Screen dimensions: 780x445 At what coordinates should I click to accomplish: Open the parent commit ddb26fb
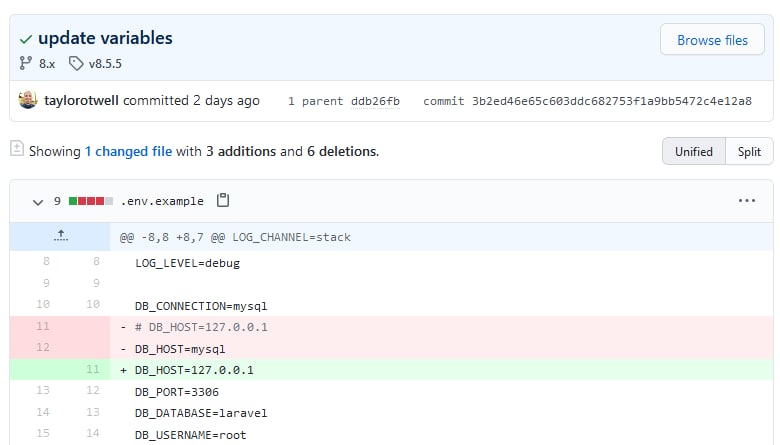375,101
